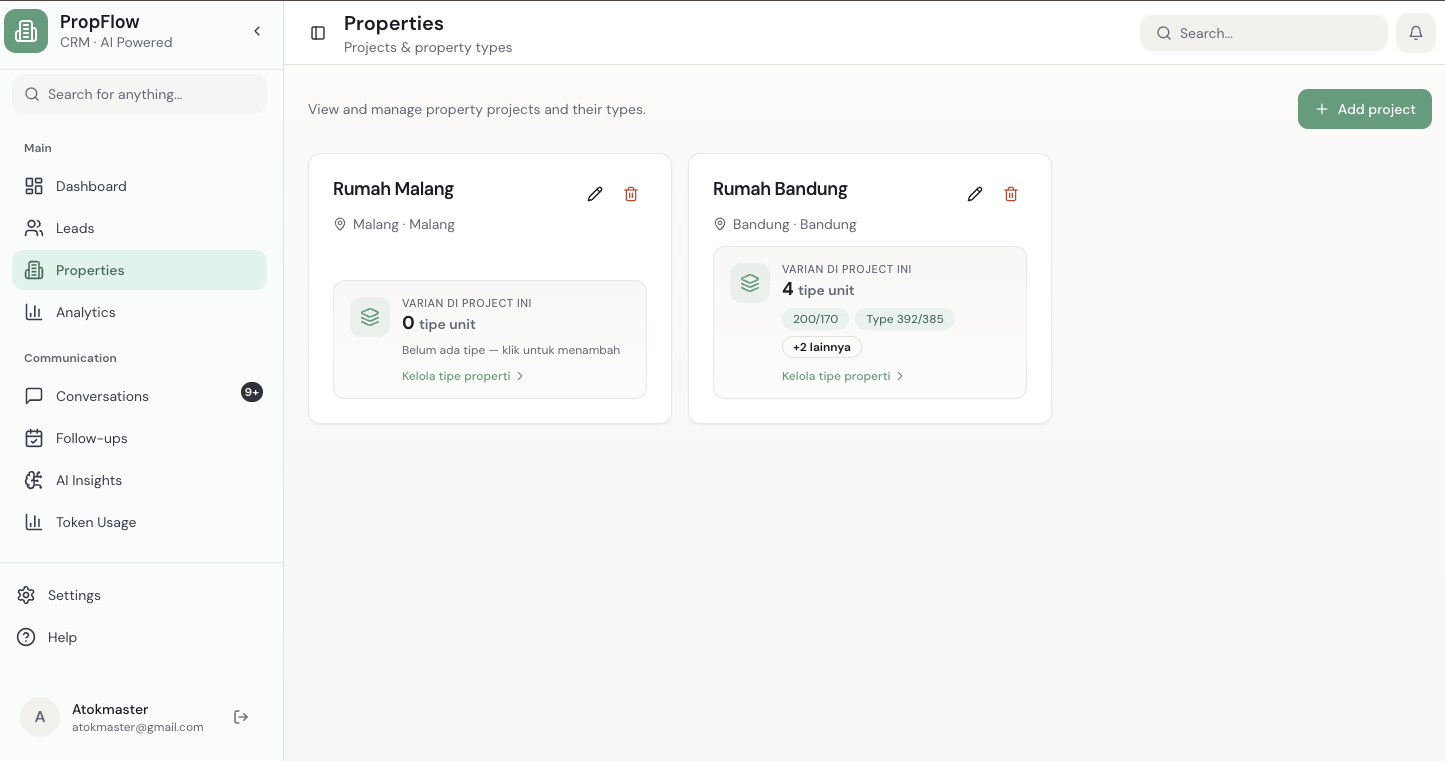Focus the 'Search for anything' sidebar field

point(140,94)
